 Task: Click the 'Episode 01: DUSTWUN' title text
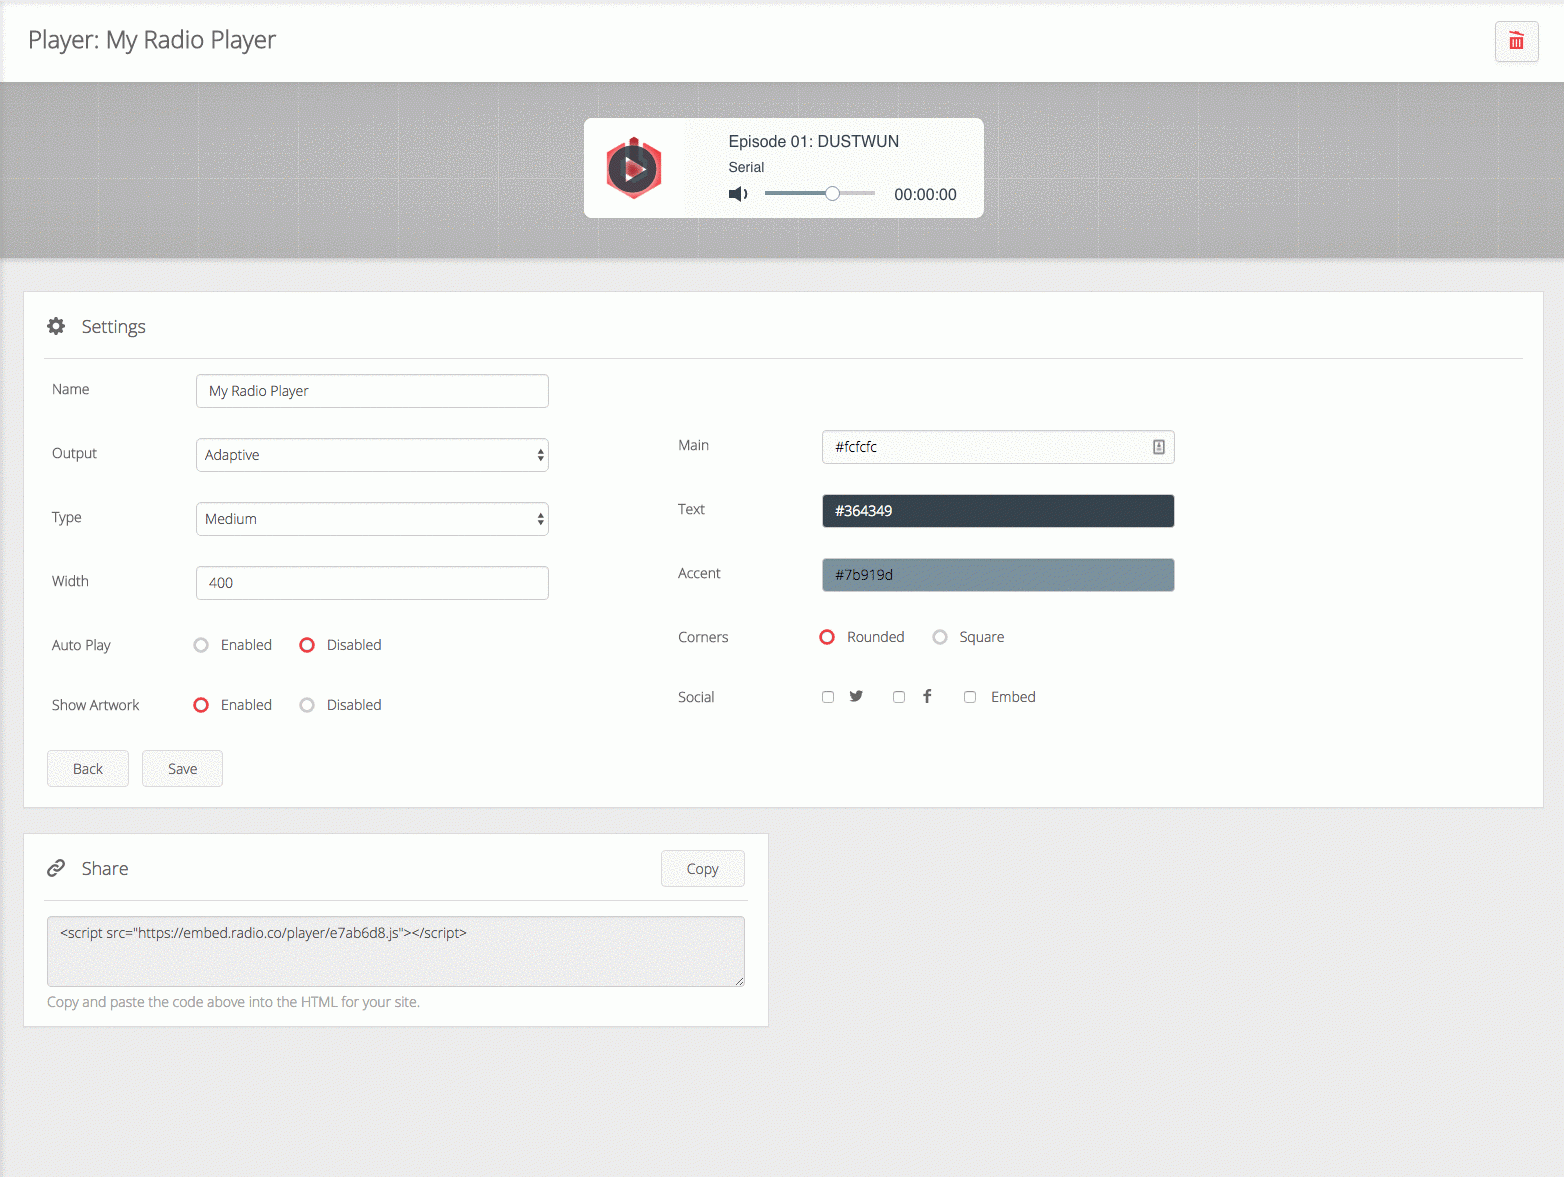[x=813, y=142]
